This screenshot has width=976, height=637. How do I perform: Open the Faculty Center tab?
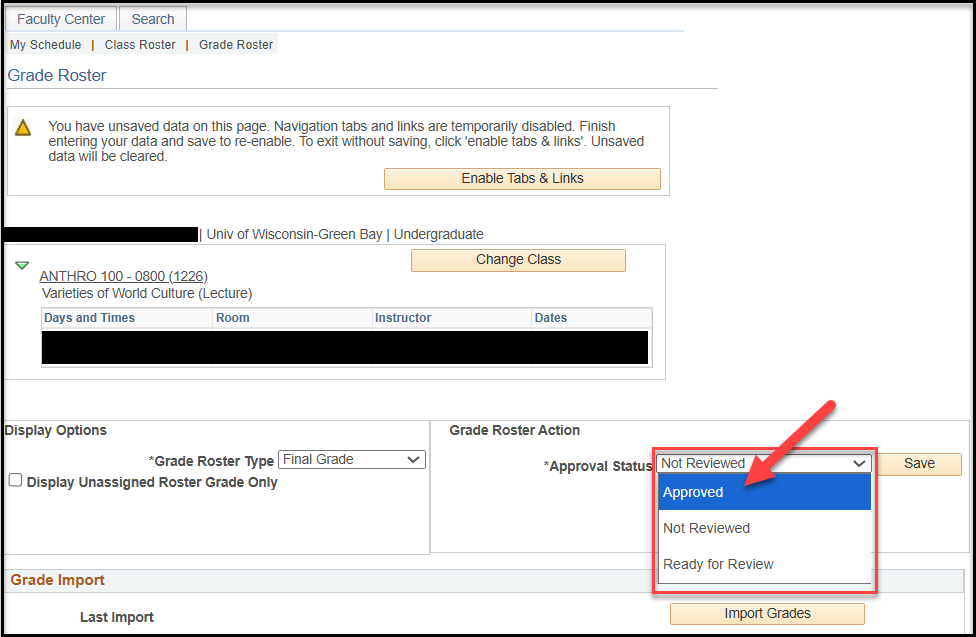coord(61,19)
